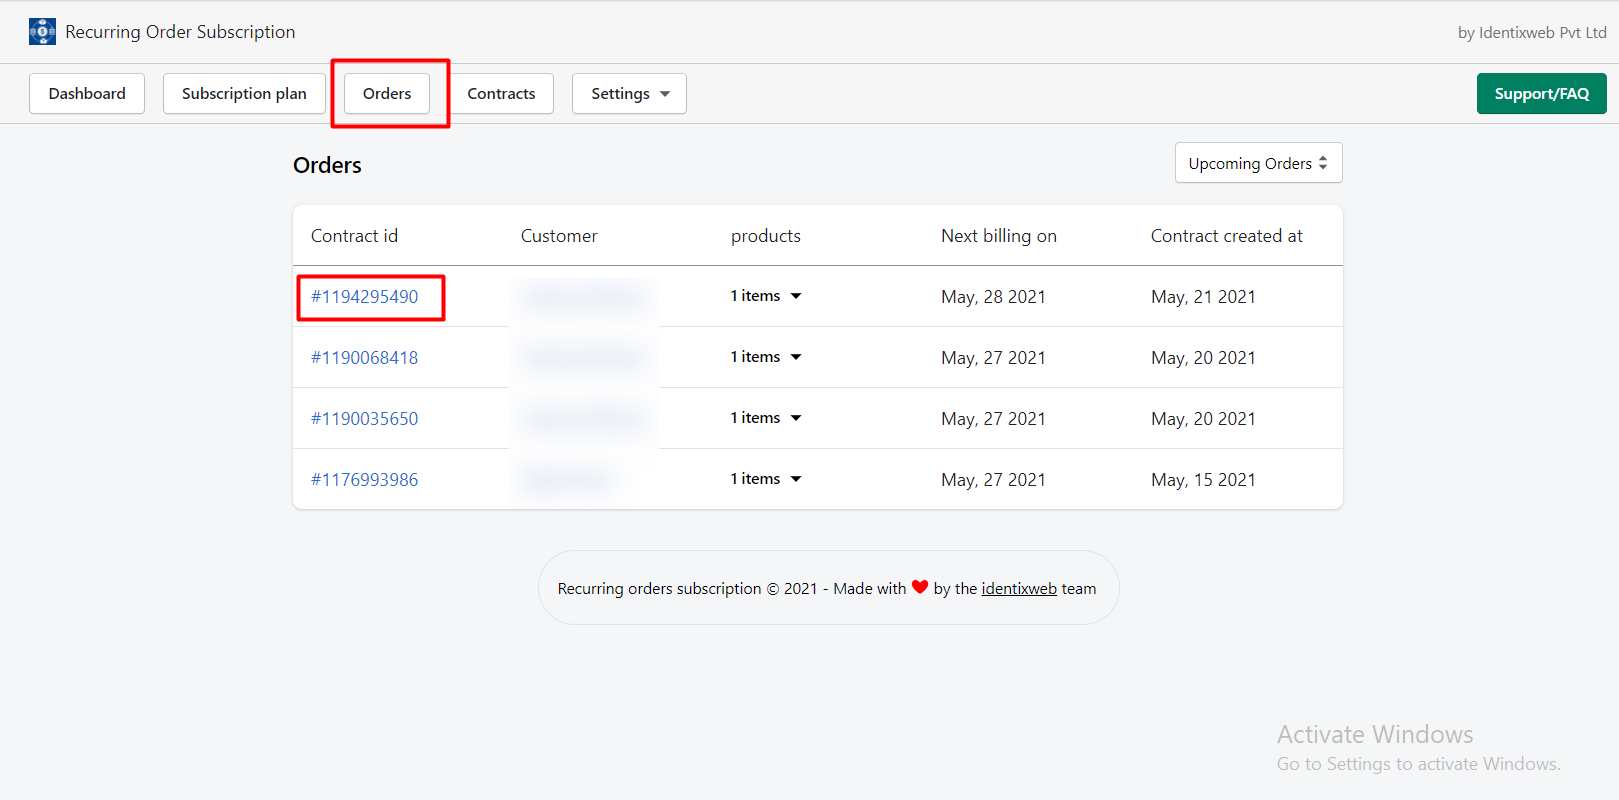The width and height of the screenshot is (1619, 800).
Task: Expand items list for contract #1190035650
Action: (766, 418)
